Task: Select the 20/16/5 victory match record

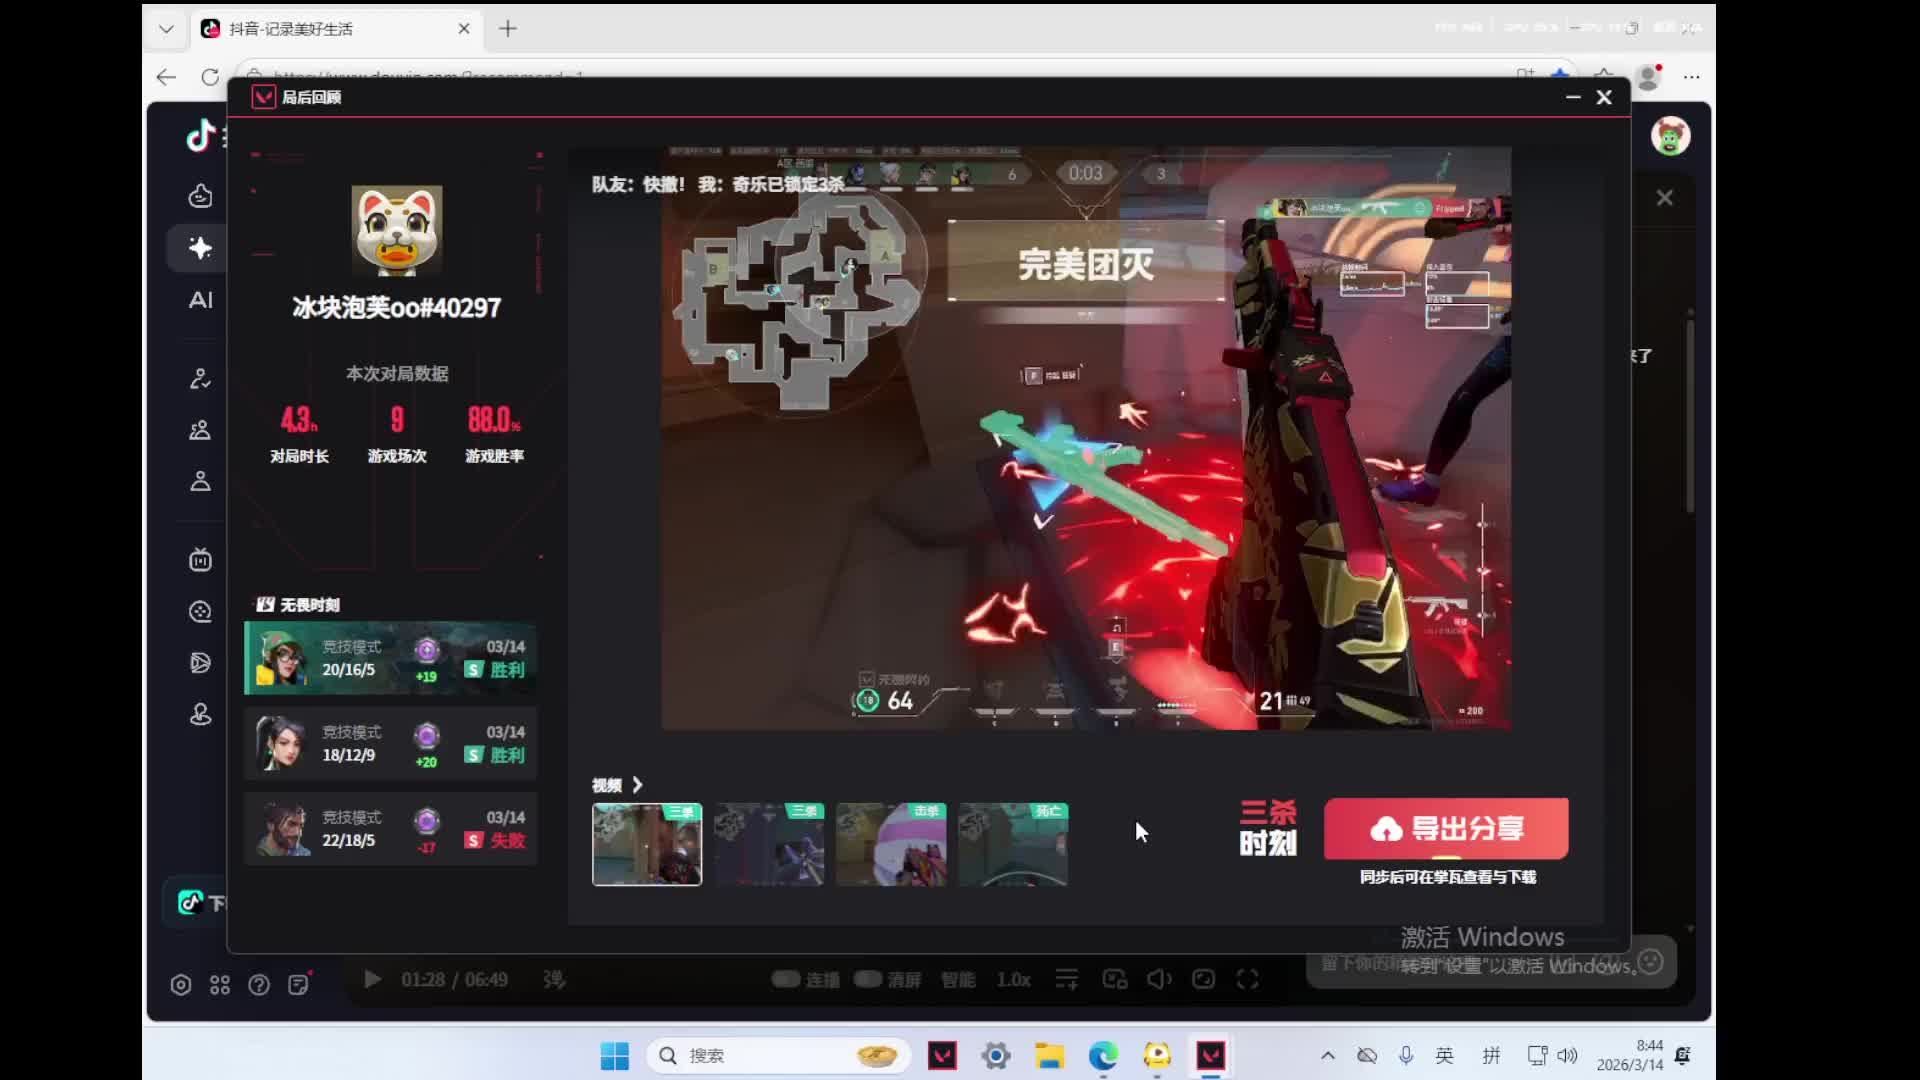Action: pyautogui.click(x=390, y=658)
